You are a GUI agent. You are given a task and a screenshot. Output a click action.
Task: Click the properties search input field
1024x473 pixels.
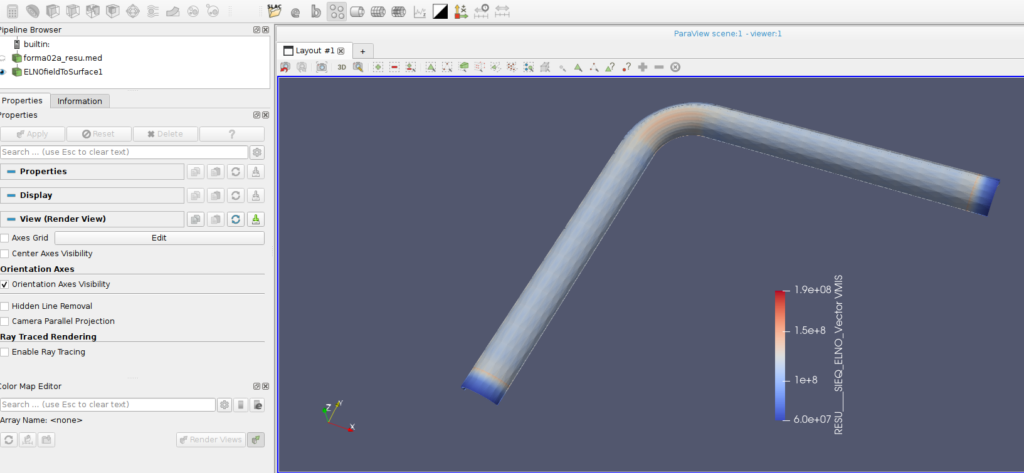(x=124, y=152)
